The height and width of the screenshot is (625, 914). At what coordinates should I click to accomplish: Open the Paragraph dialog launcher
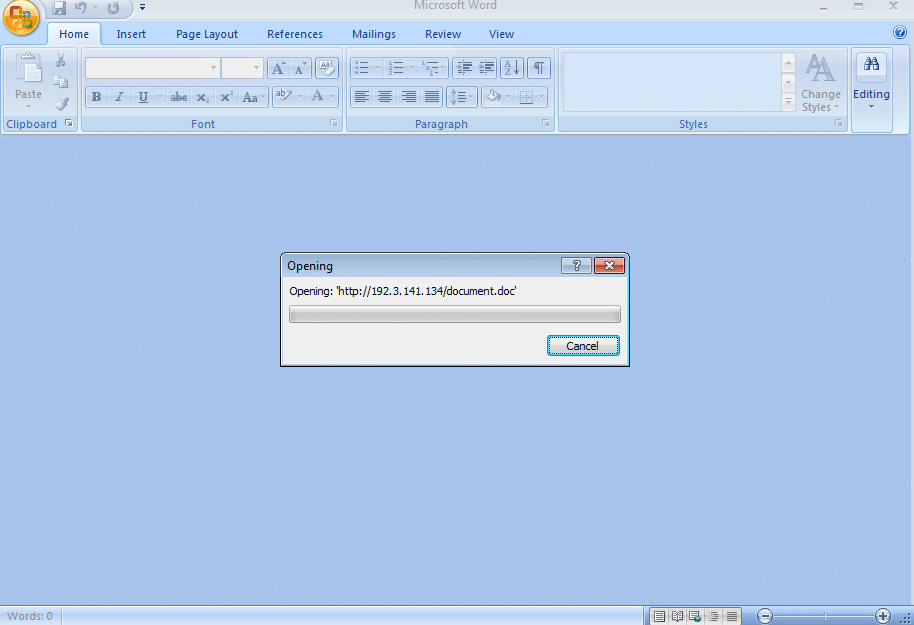click(546, 123)
